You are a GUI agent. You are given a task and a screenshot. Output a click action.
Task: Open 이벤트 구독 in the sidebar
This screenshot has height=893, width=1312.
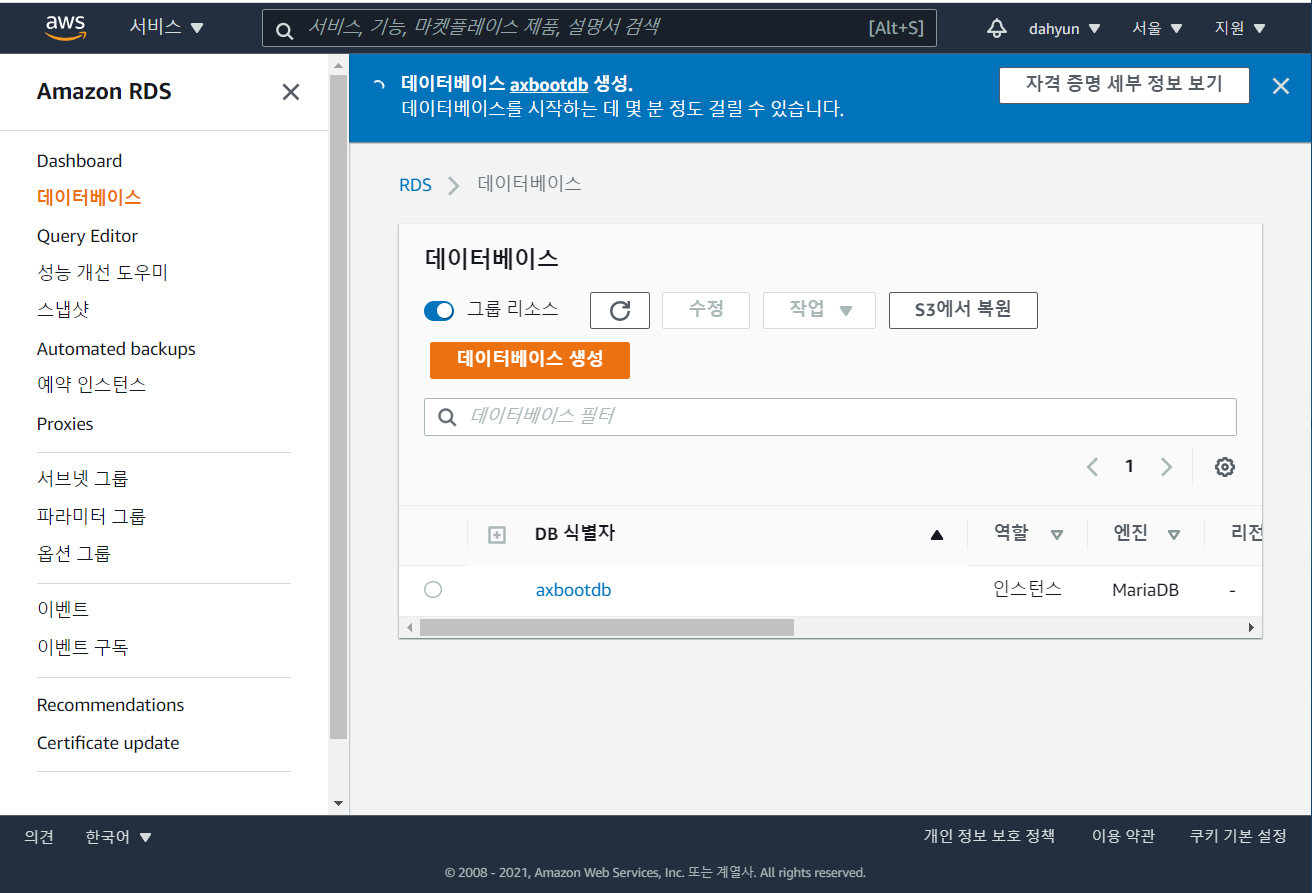pos(82,648)
